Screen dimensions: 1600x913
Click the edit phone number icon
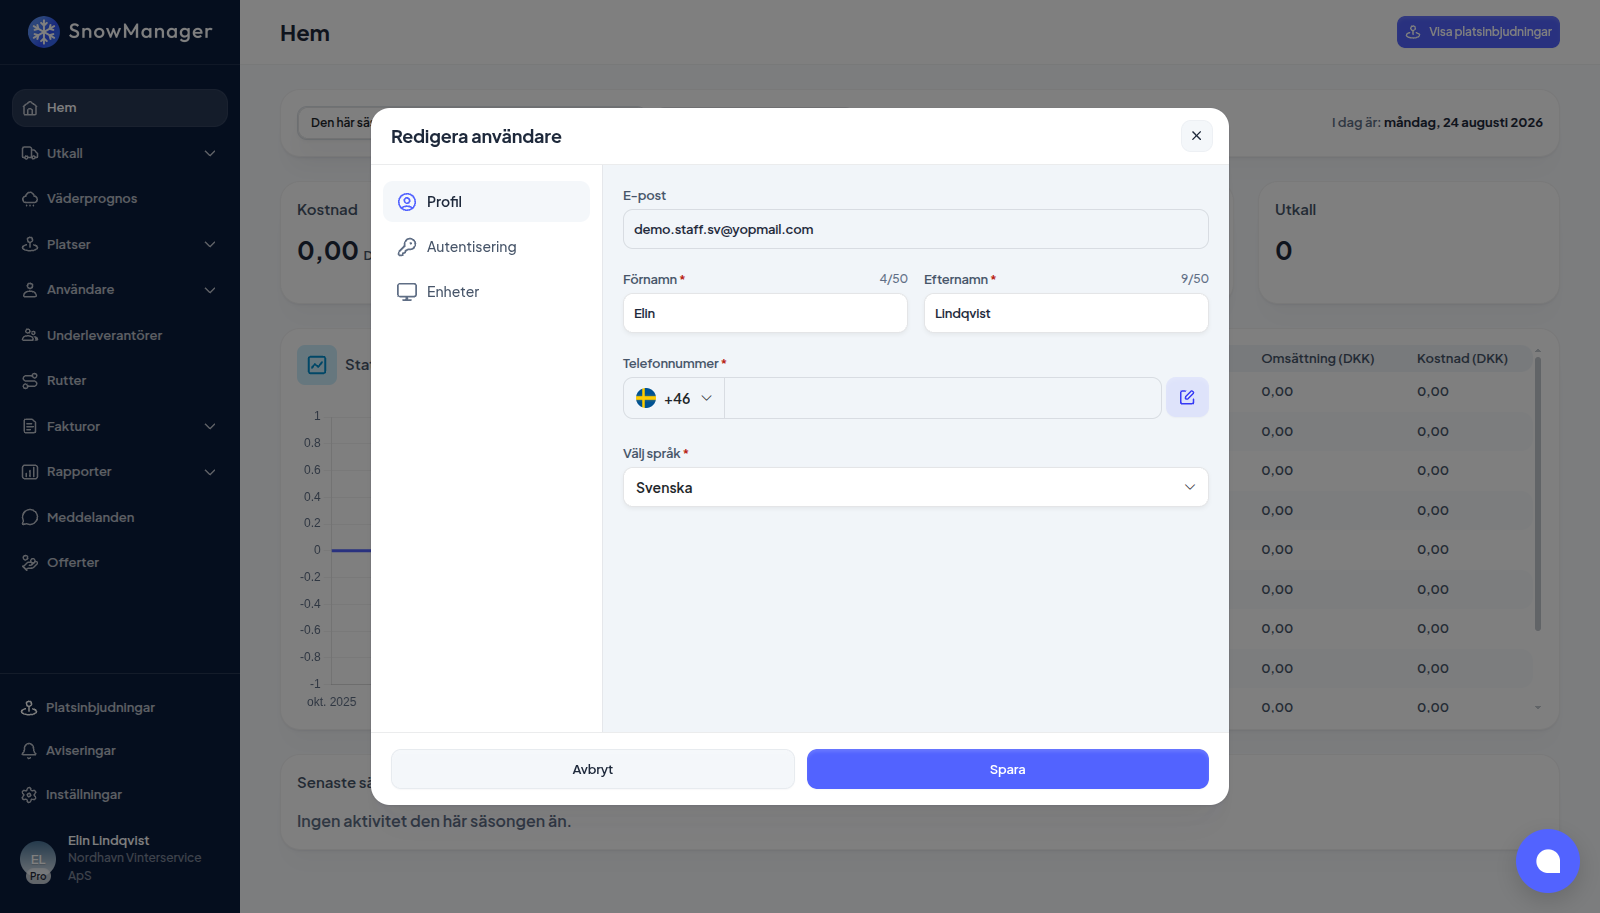1187,397
